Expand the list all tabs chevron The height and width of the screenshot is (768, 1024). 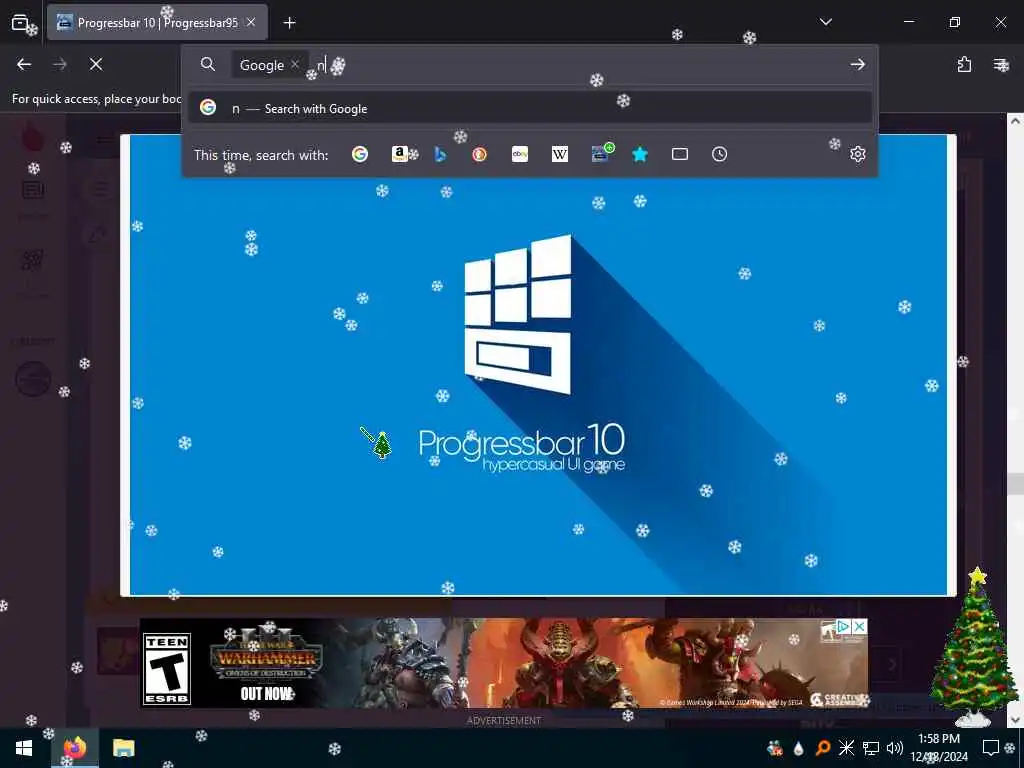pos(825,22)
